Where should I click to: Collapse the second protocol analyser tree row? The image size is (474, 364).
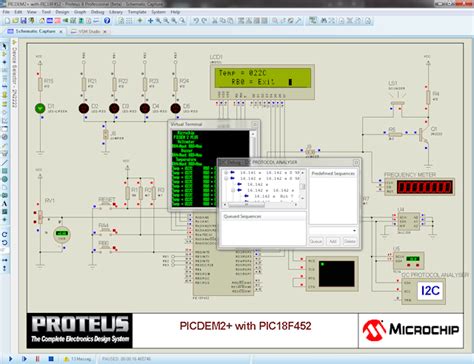pos(226,179)
